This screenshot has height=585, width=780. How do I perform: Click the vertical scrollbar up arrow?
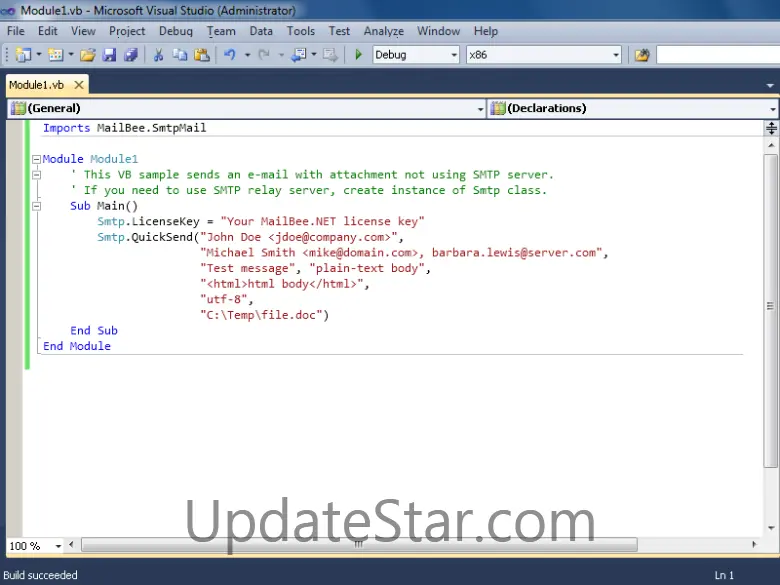[x=771, y=145]
